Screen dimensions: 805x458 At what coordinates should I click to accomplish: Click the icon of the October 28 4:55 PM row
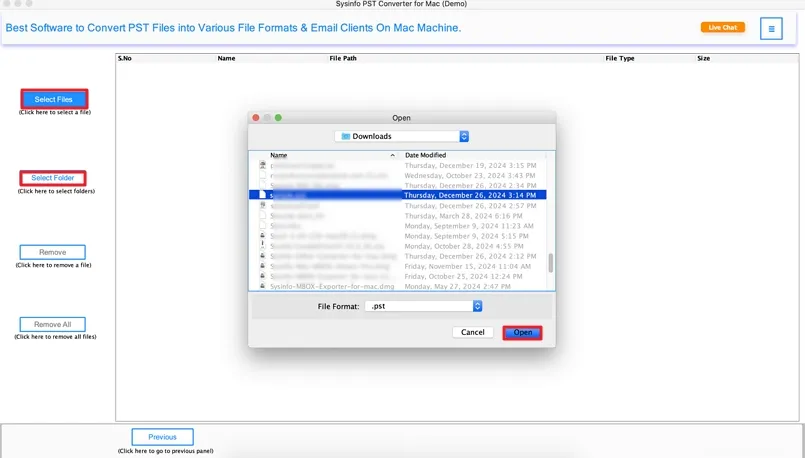[263, 246]
